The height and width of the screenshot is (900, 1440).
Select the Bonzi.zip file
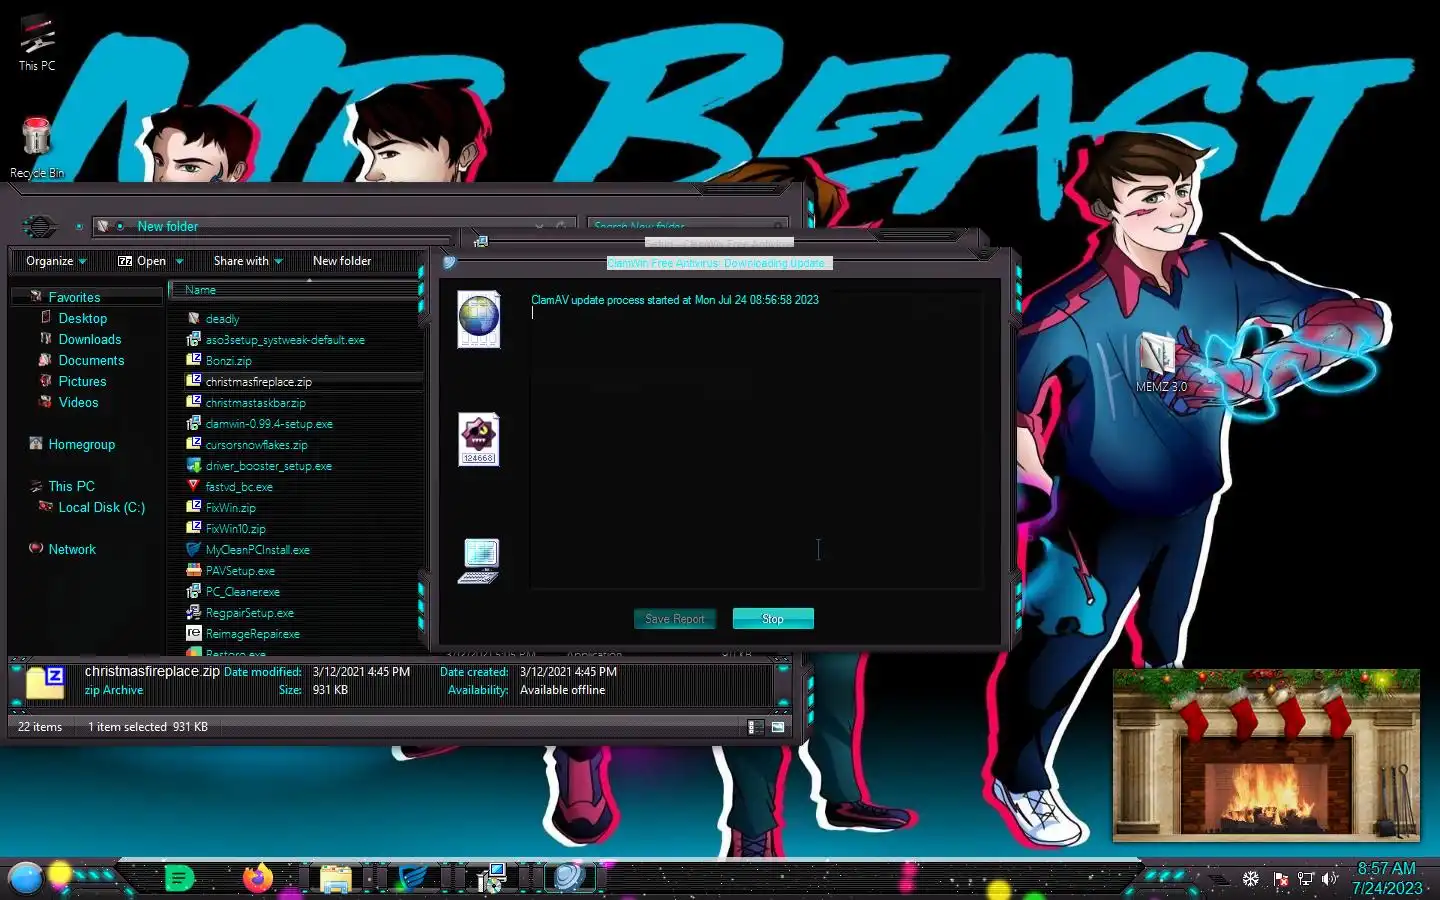coord(228,361)
